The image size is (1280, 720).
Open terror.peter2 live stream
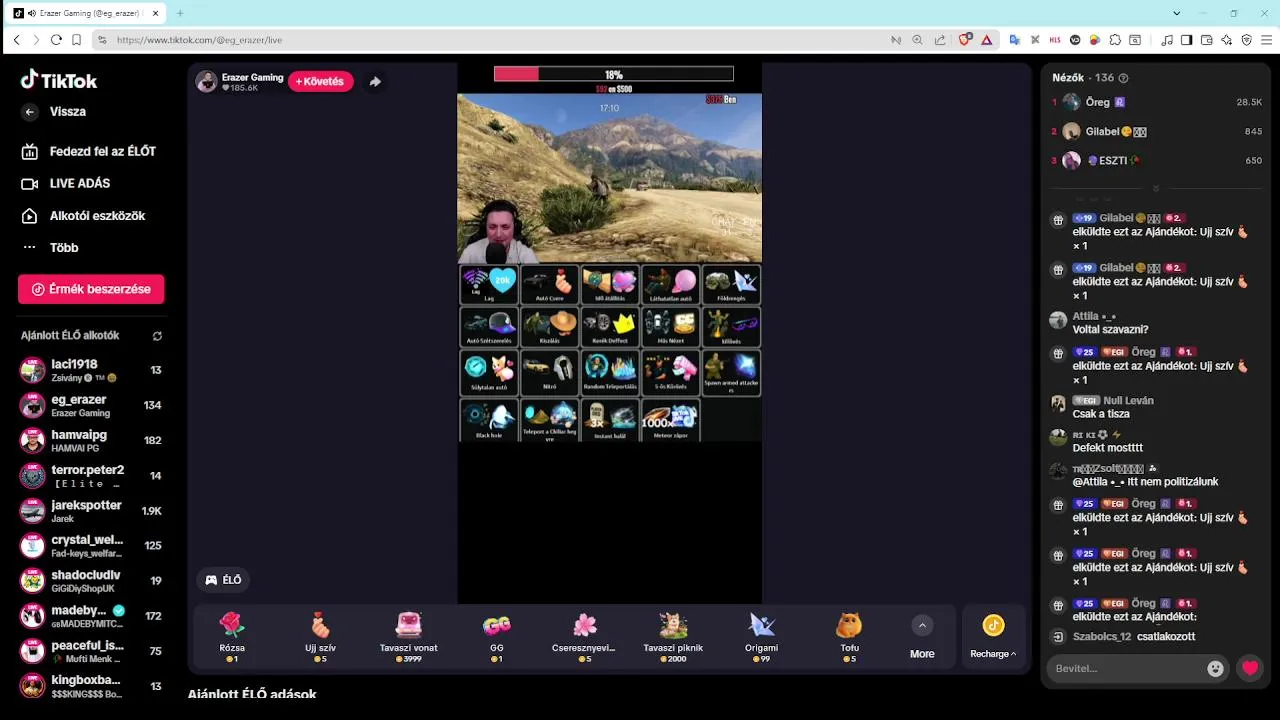point(91,475)
